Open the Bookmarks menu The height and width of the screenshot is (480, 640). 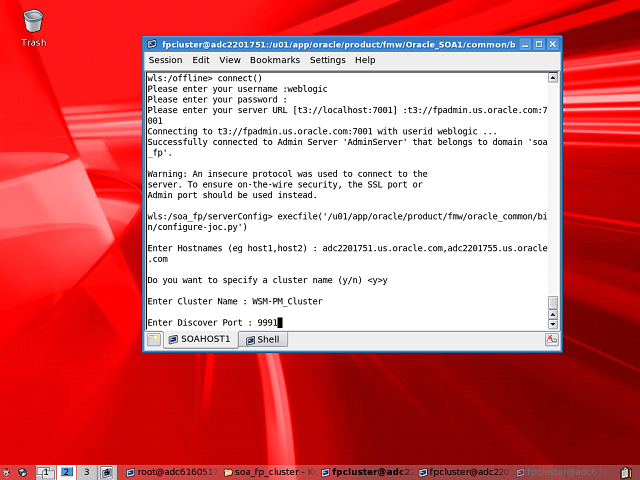(275, 60)
